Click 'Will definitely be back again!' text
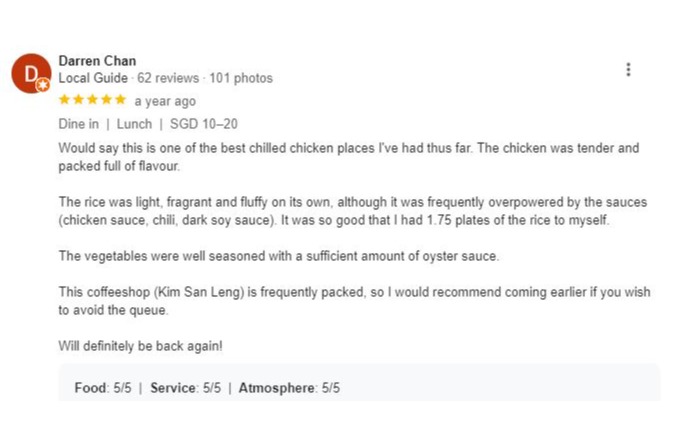Image resolution: width=673 pixels, height=448 pixels. [x=140, y=346]
